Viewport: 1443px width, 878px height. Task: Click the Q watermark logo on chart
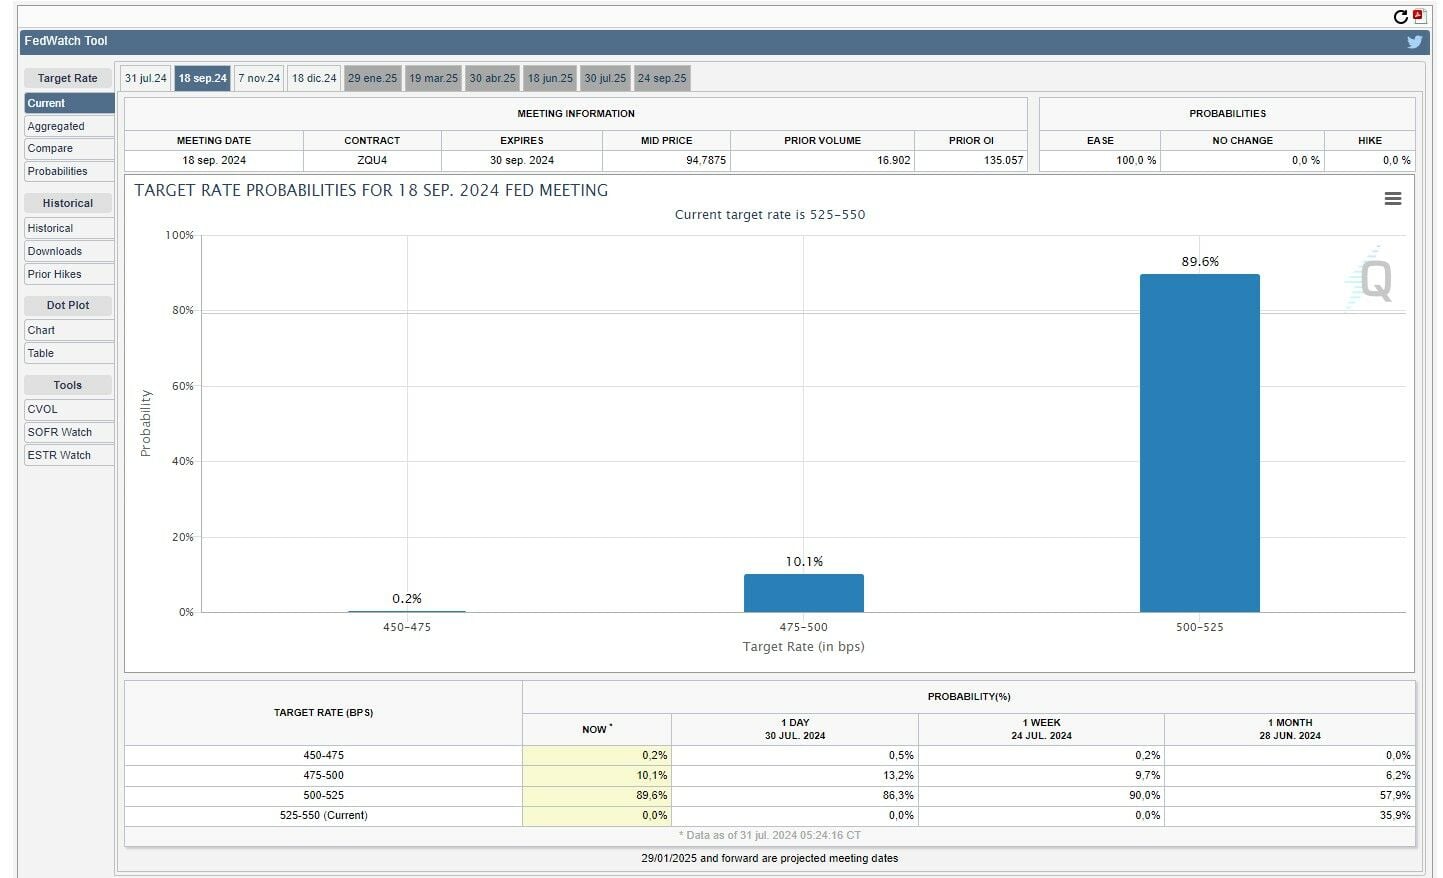coord(1374,280)
